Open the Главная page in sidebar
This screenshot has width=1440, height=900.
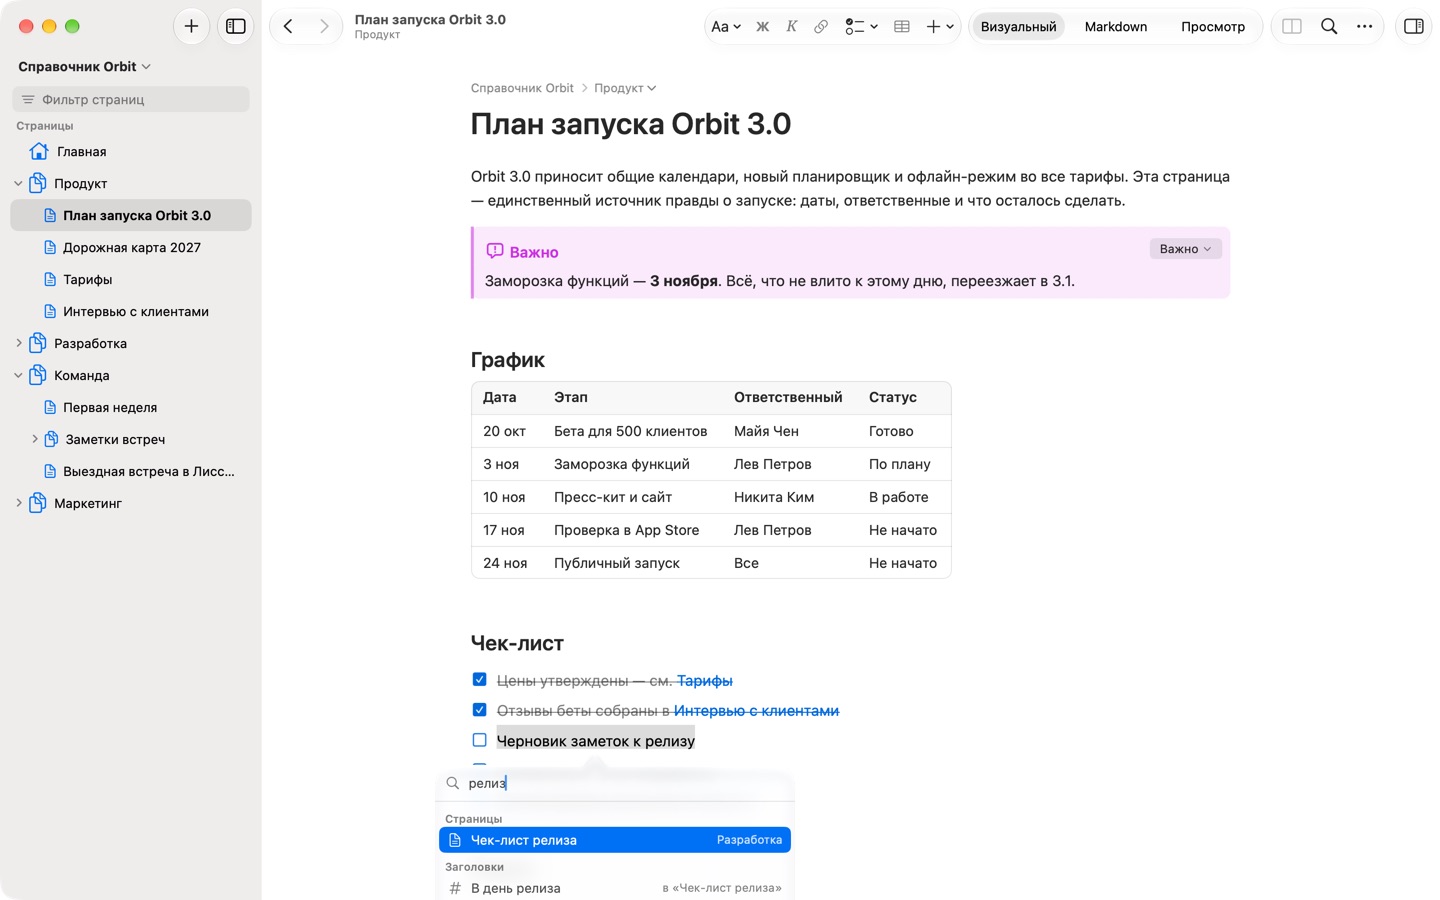(x=131, y=152)
